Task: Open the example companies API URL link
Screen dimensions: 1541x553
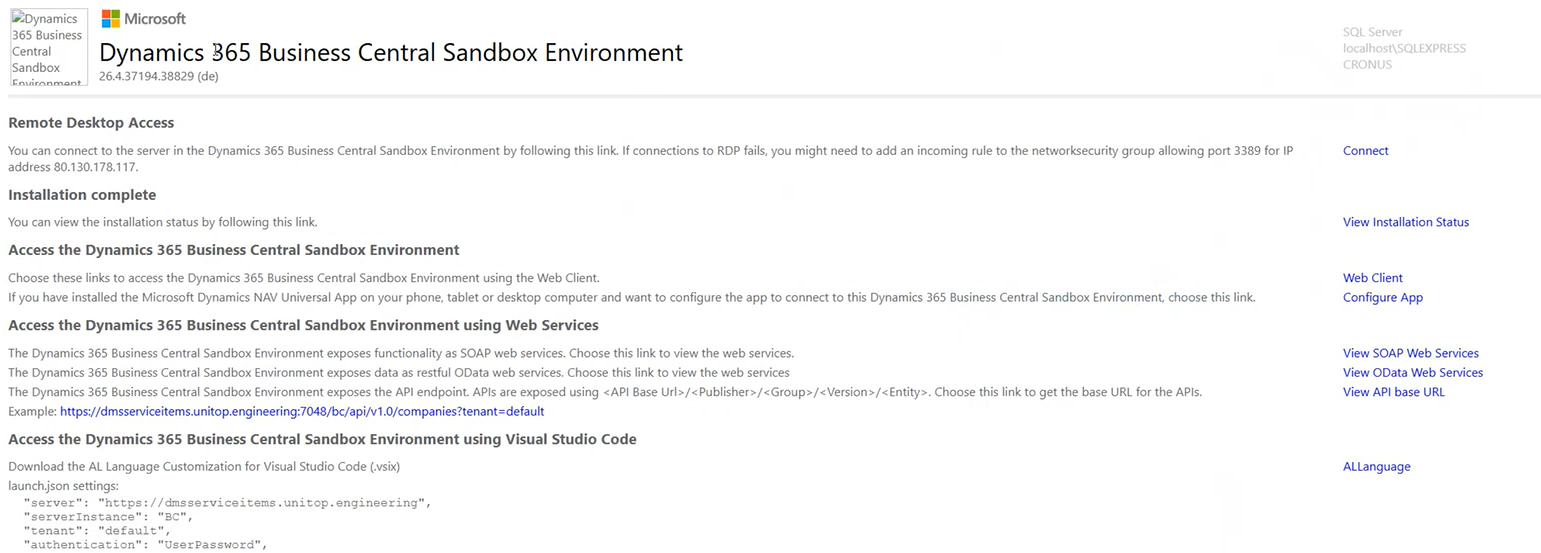Action: click(x=302, y=411)
